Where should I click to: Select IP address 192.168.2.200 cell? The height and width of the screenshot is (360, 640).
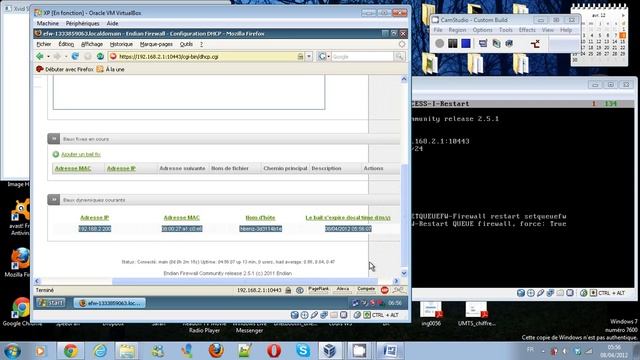(95, 229)
